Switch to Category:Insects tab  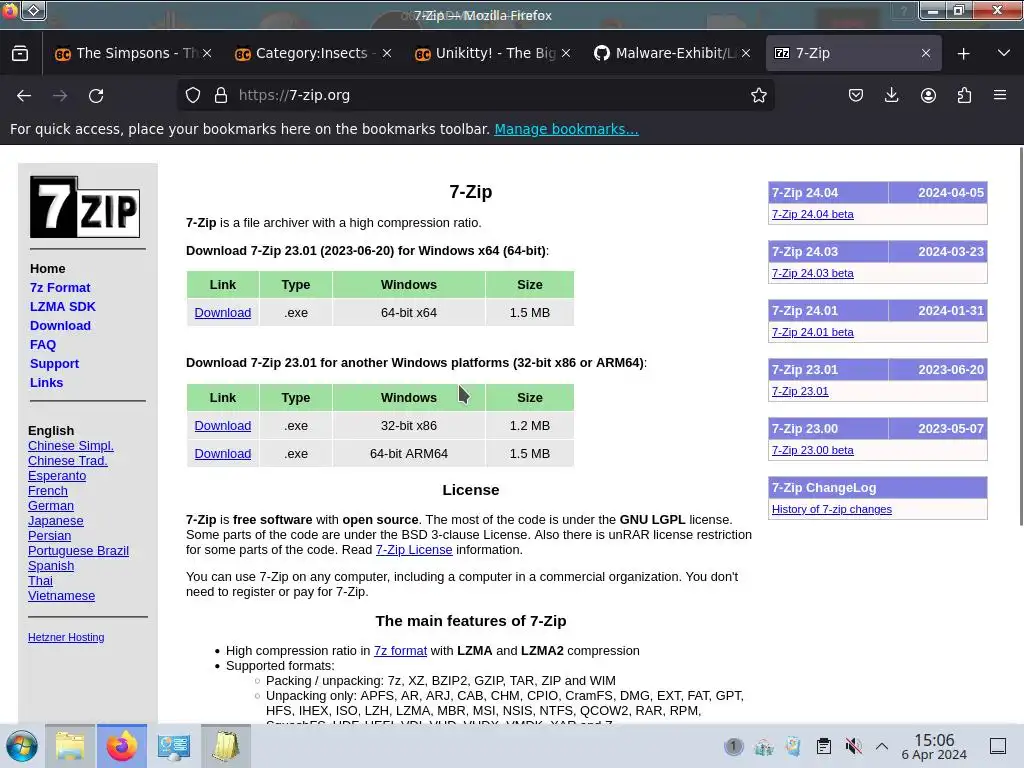tap(313, 54)
